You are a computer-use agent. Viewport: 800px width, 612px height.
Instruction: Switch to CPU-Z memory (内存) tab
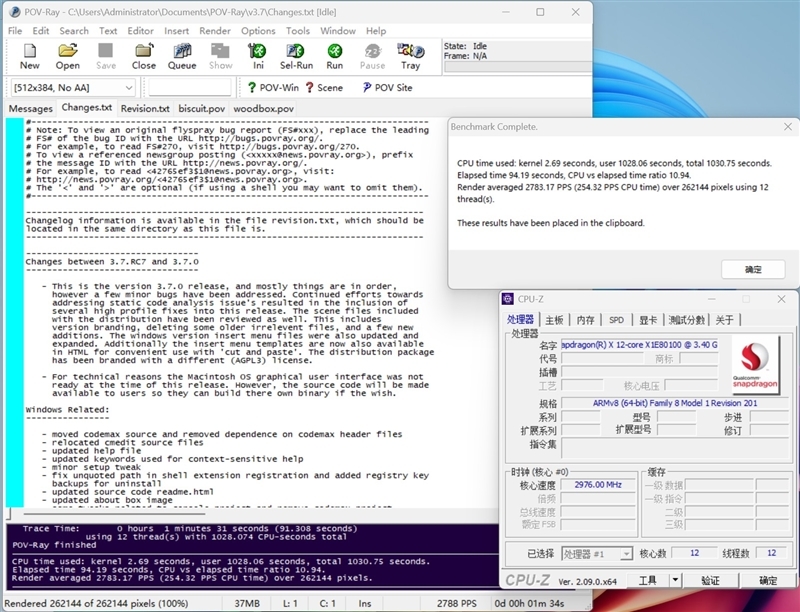(x=585, y=320)
